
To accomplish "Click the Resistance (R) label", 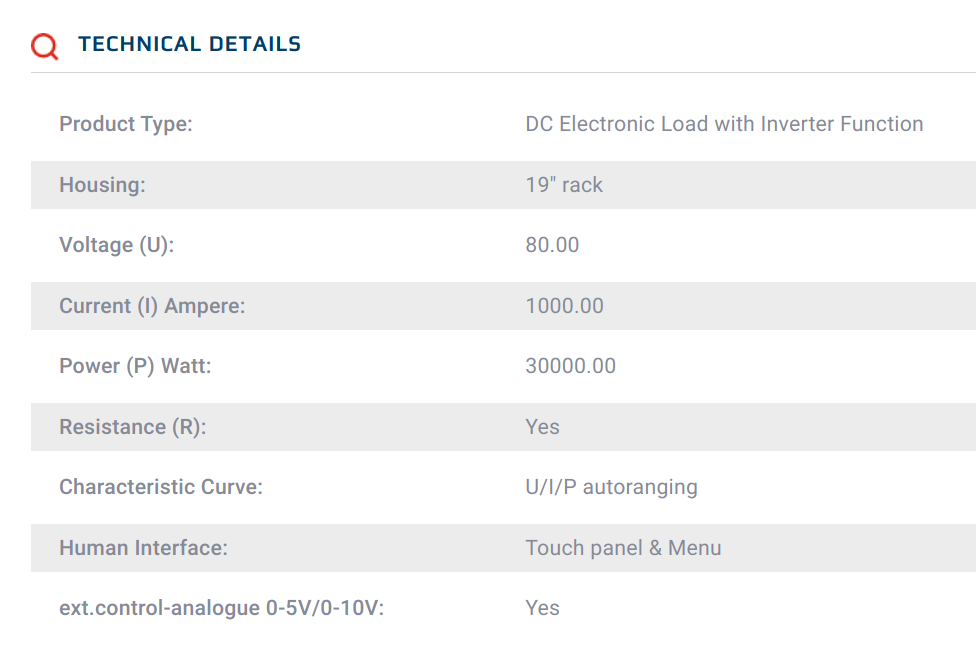I will [x=133, y=427].
